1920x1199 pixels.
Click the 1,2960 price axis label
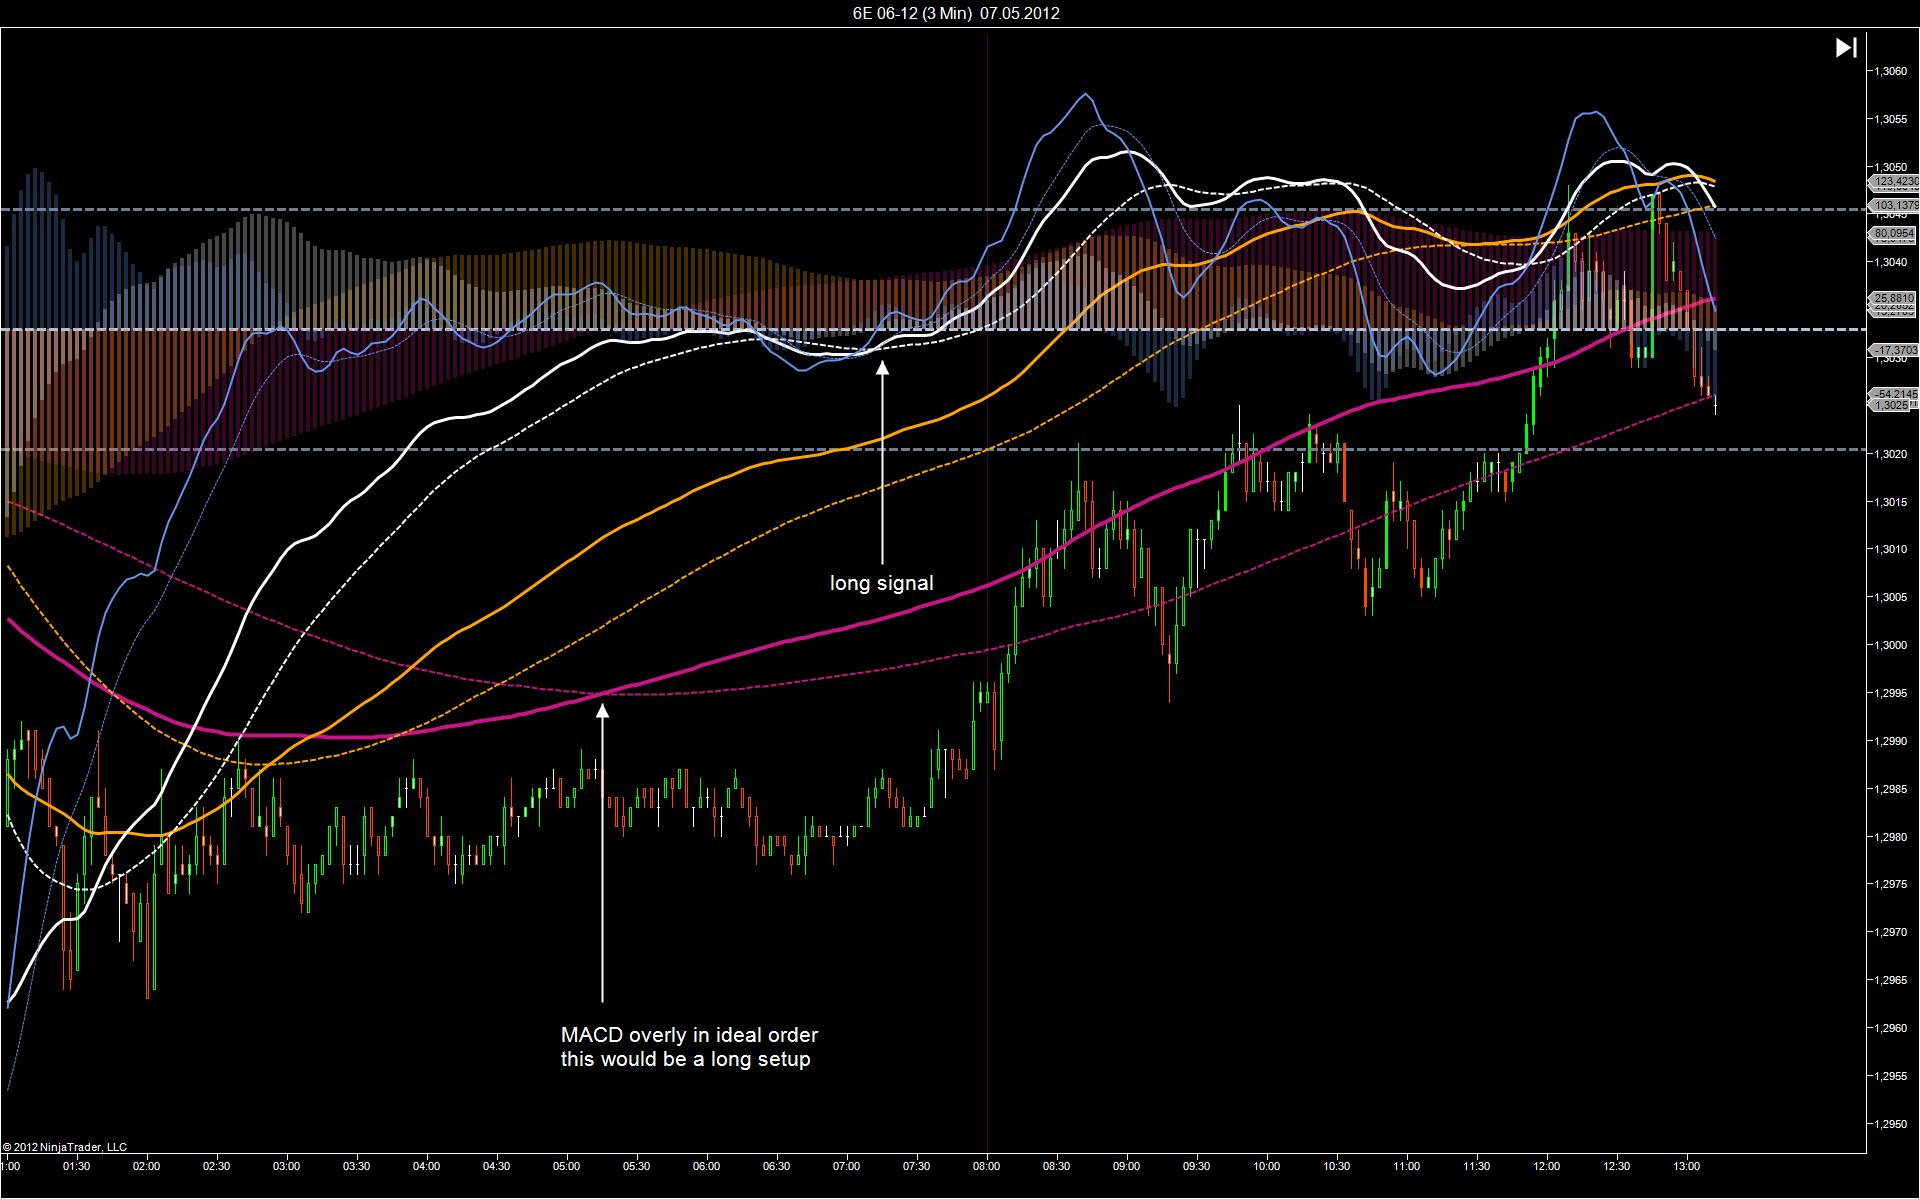[1890, 1028]
